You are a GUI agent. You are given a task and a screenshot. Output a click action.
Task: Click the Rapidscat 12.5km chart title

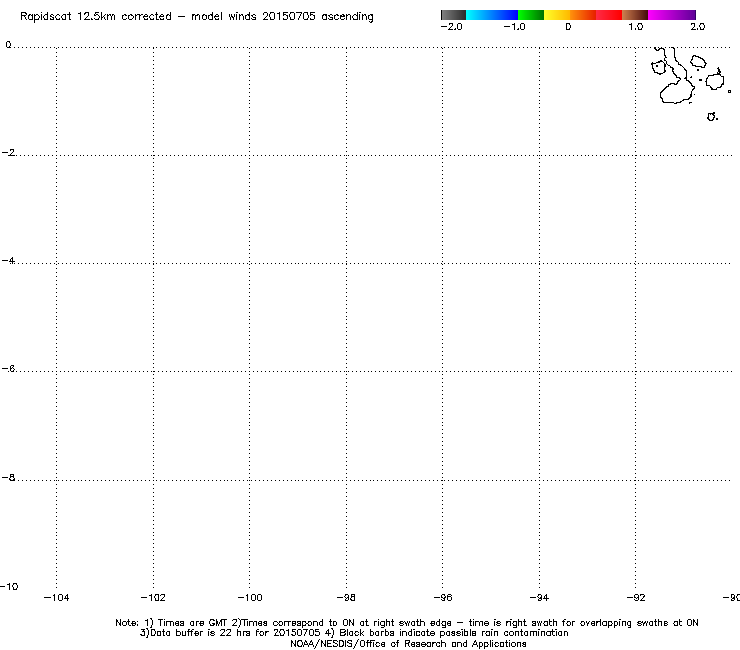click(x=197, y=17)
